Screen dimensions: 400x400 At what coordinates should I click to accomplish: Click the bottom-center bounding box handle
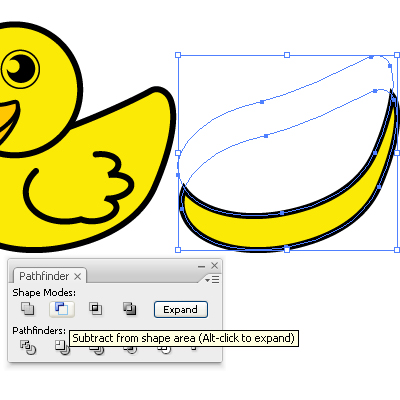(x=287, y=249)
